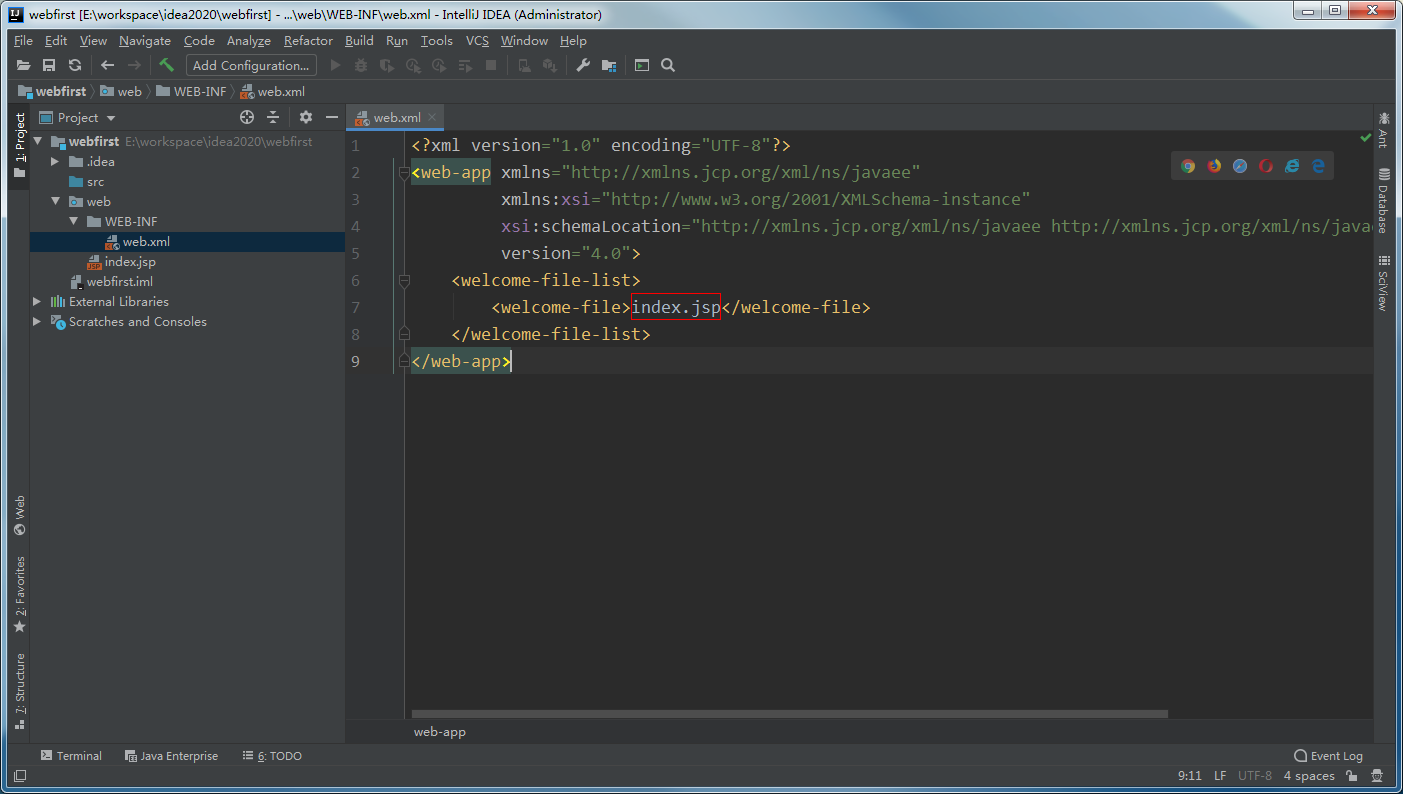
Task: Toggle the 2: Favorites side tab
Action: coord(19,594)
